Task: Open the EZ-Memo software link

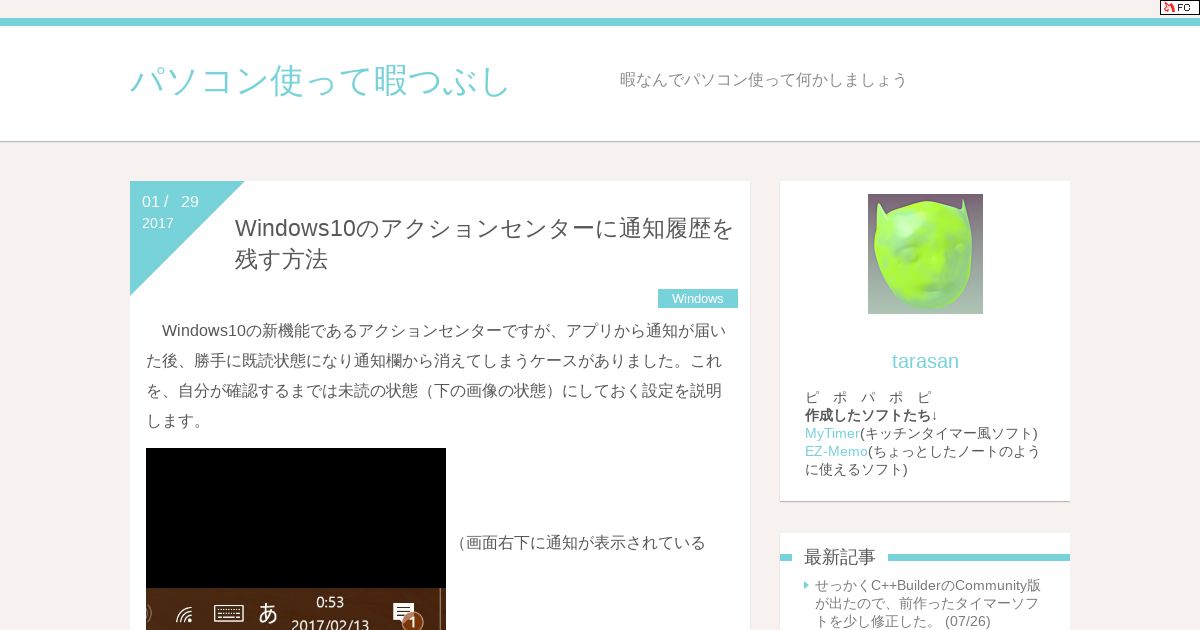Action: [836, 451]
